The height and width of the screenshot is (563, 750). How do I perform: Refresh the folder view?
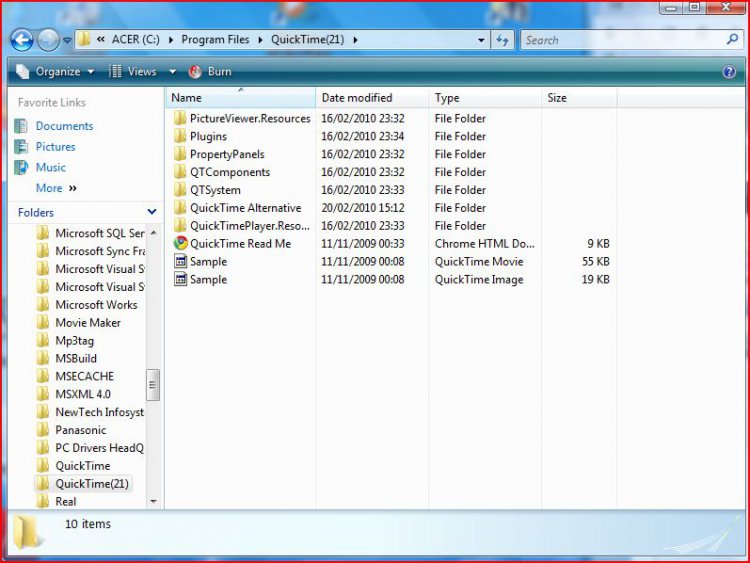(x=502, y=40)
